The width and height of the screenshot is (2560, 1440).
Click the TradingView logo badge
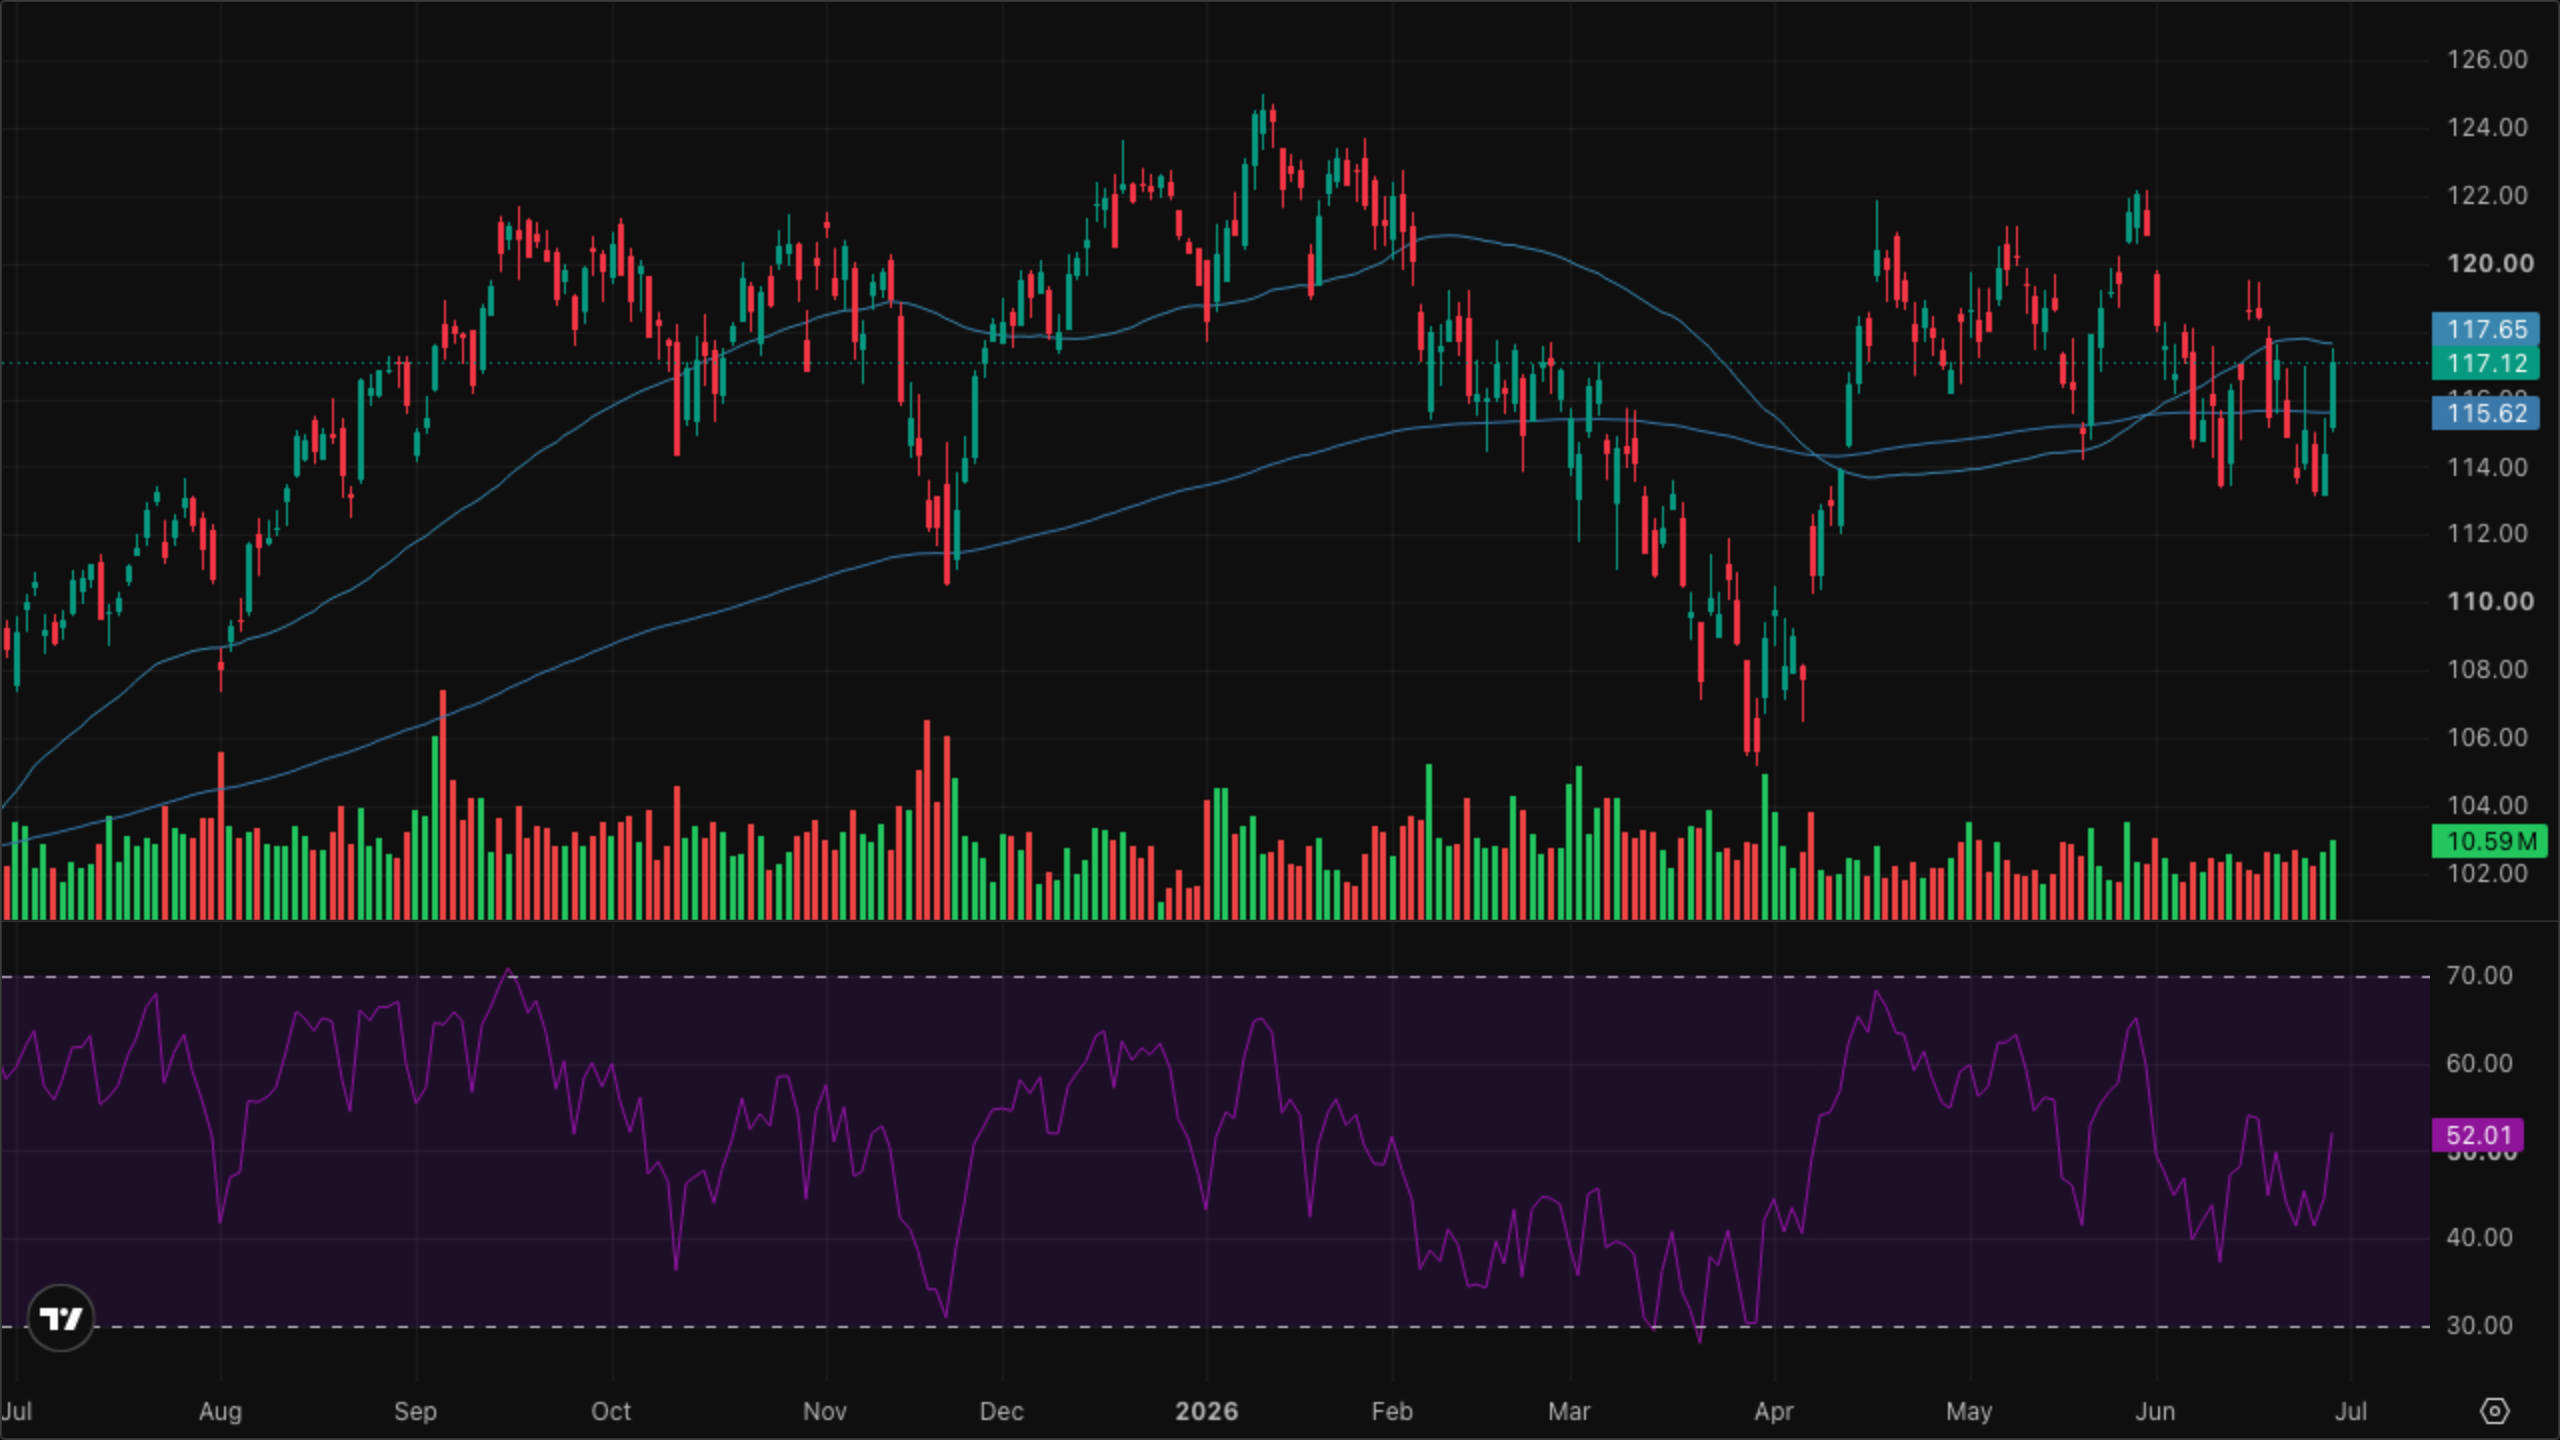click(x=61, y=1318)
